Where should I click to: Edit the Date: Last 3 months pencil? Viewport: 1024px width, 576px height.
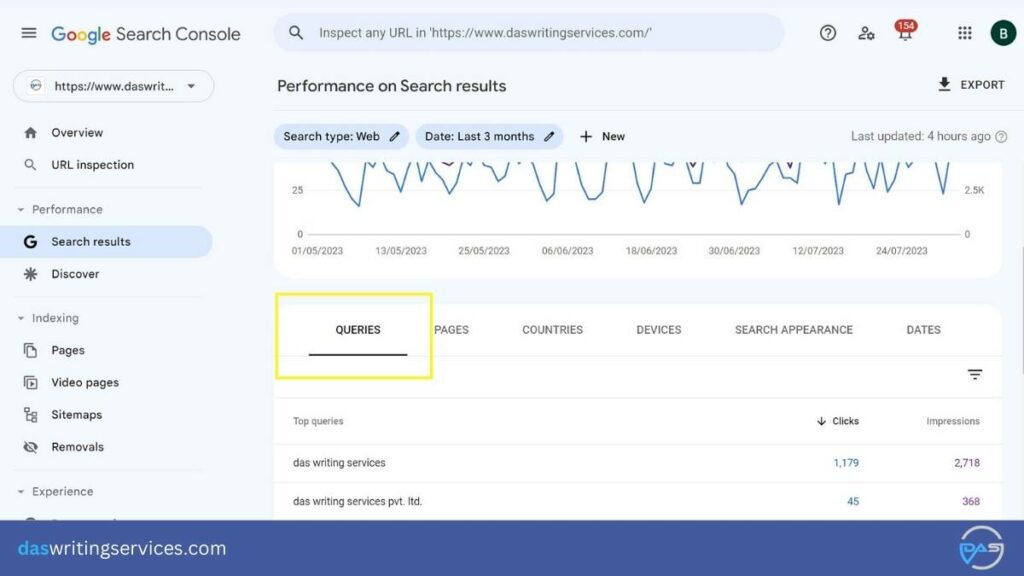(x=549, y=136)
